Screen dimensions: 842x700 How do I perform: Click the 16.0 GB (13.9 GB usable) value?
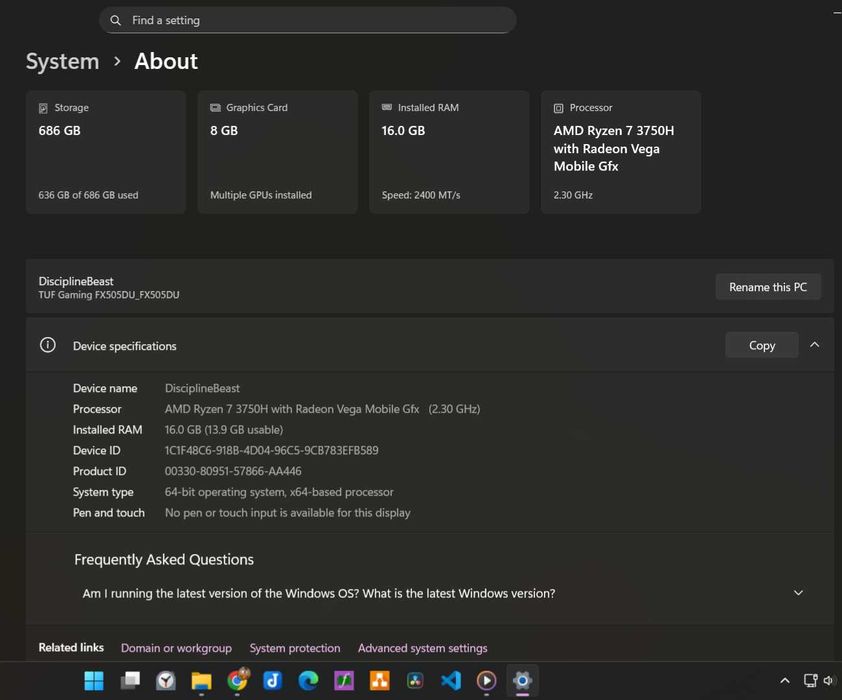(x=224, y=429)
